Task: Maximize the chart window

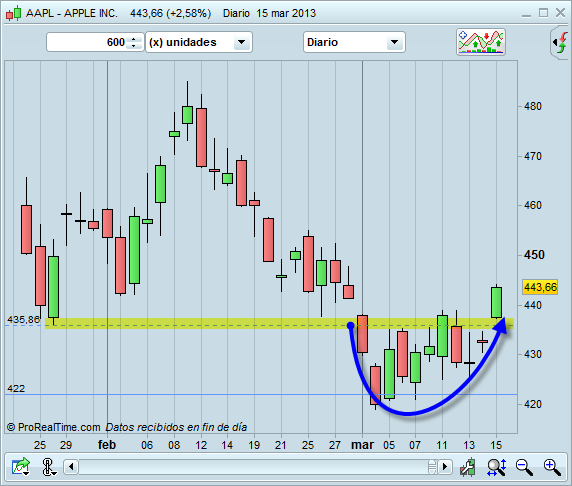Action: (x=543, y=13)
